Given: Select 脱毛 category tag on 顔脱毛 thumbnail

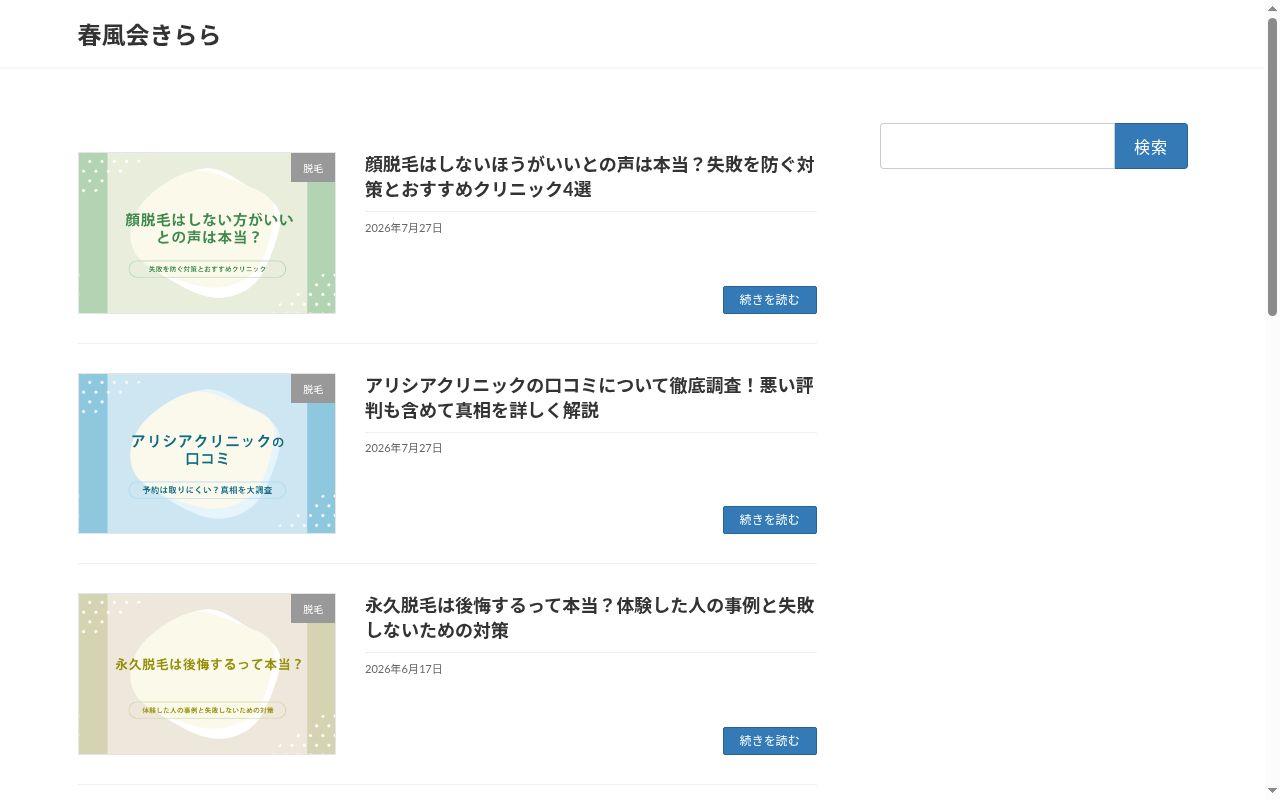Looking at the screenshot, I should [x=313, y=168].
